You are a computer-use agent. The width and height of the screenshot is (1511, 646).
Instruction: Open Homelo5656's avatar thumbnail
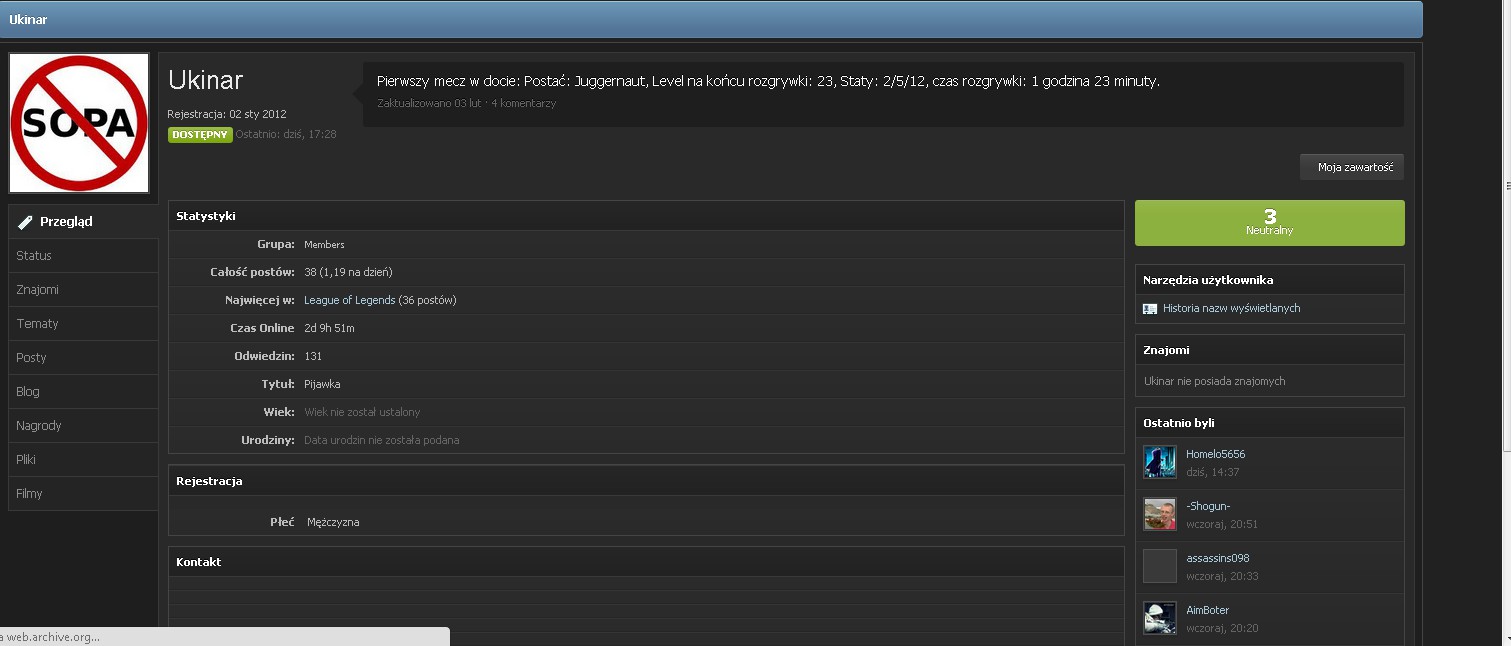1160,462
